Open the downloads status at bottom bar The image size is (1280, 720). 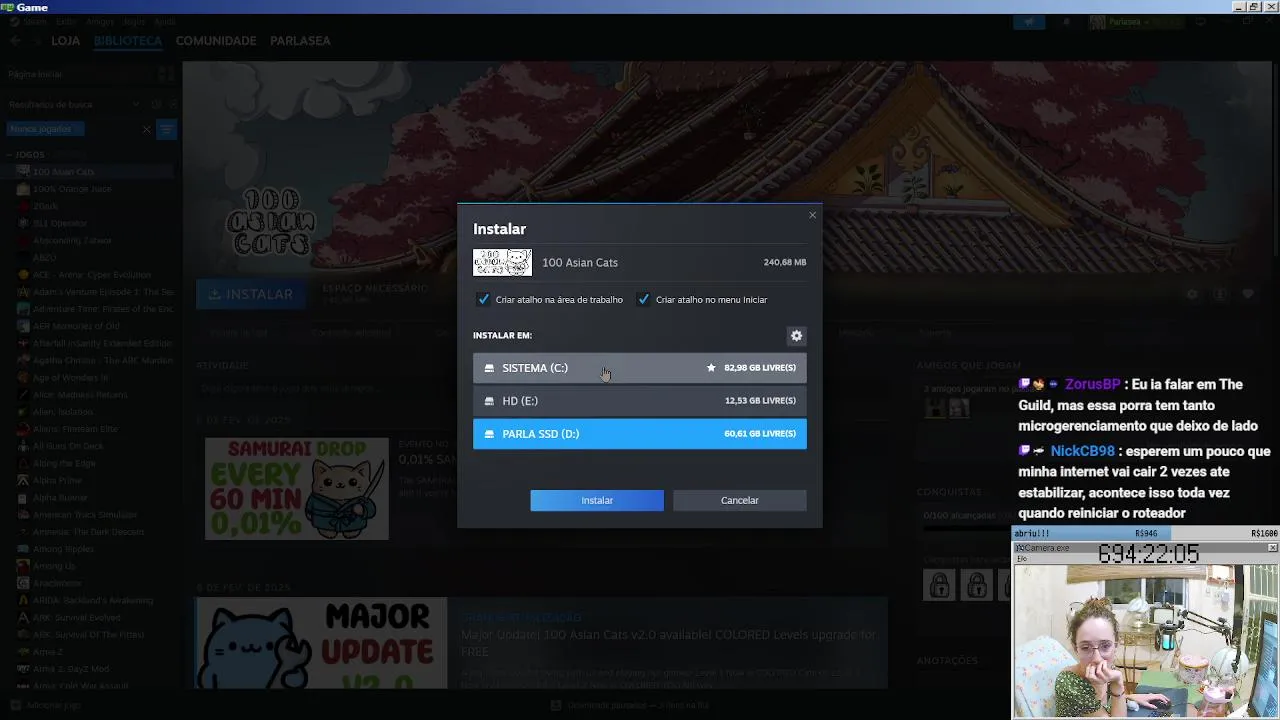pyautogui.click(x=630, y=705)
